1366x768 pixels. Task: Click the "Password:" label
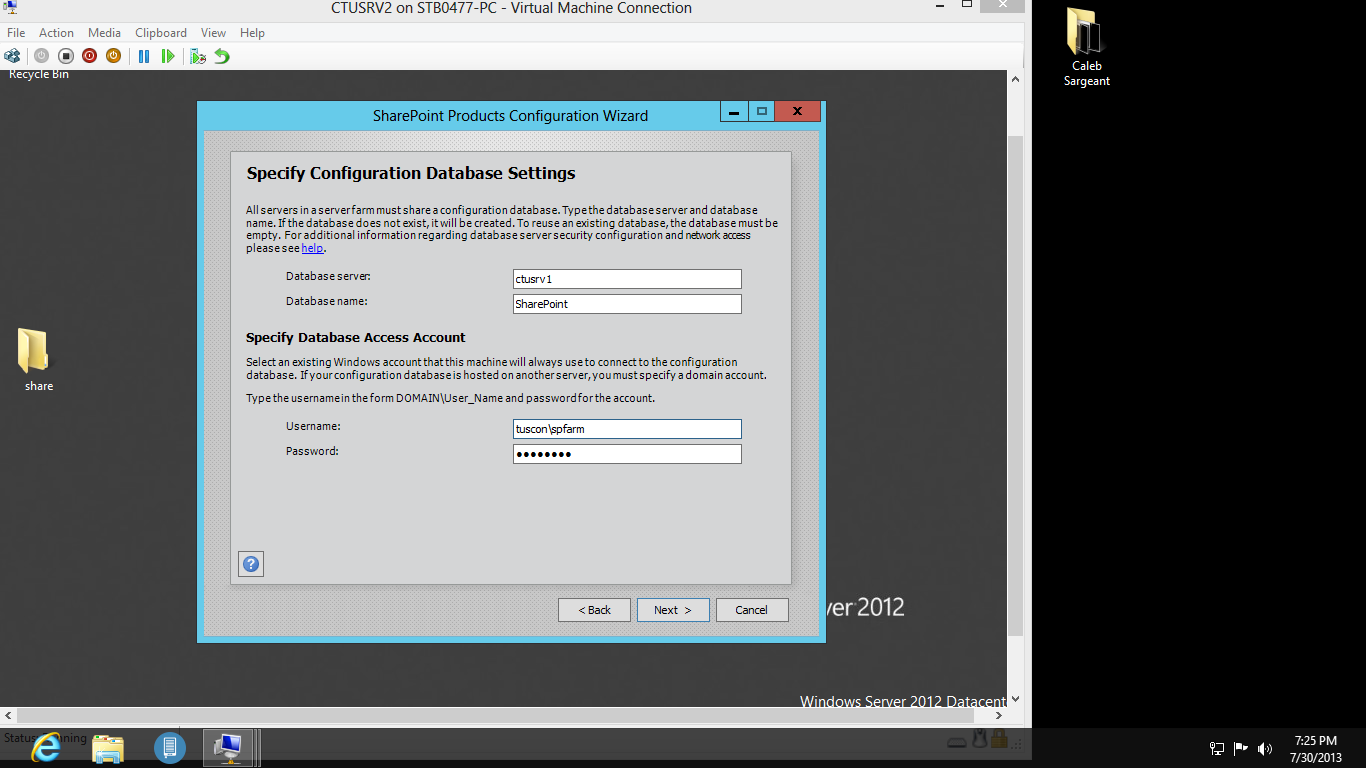[x=313, y=451]
